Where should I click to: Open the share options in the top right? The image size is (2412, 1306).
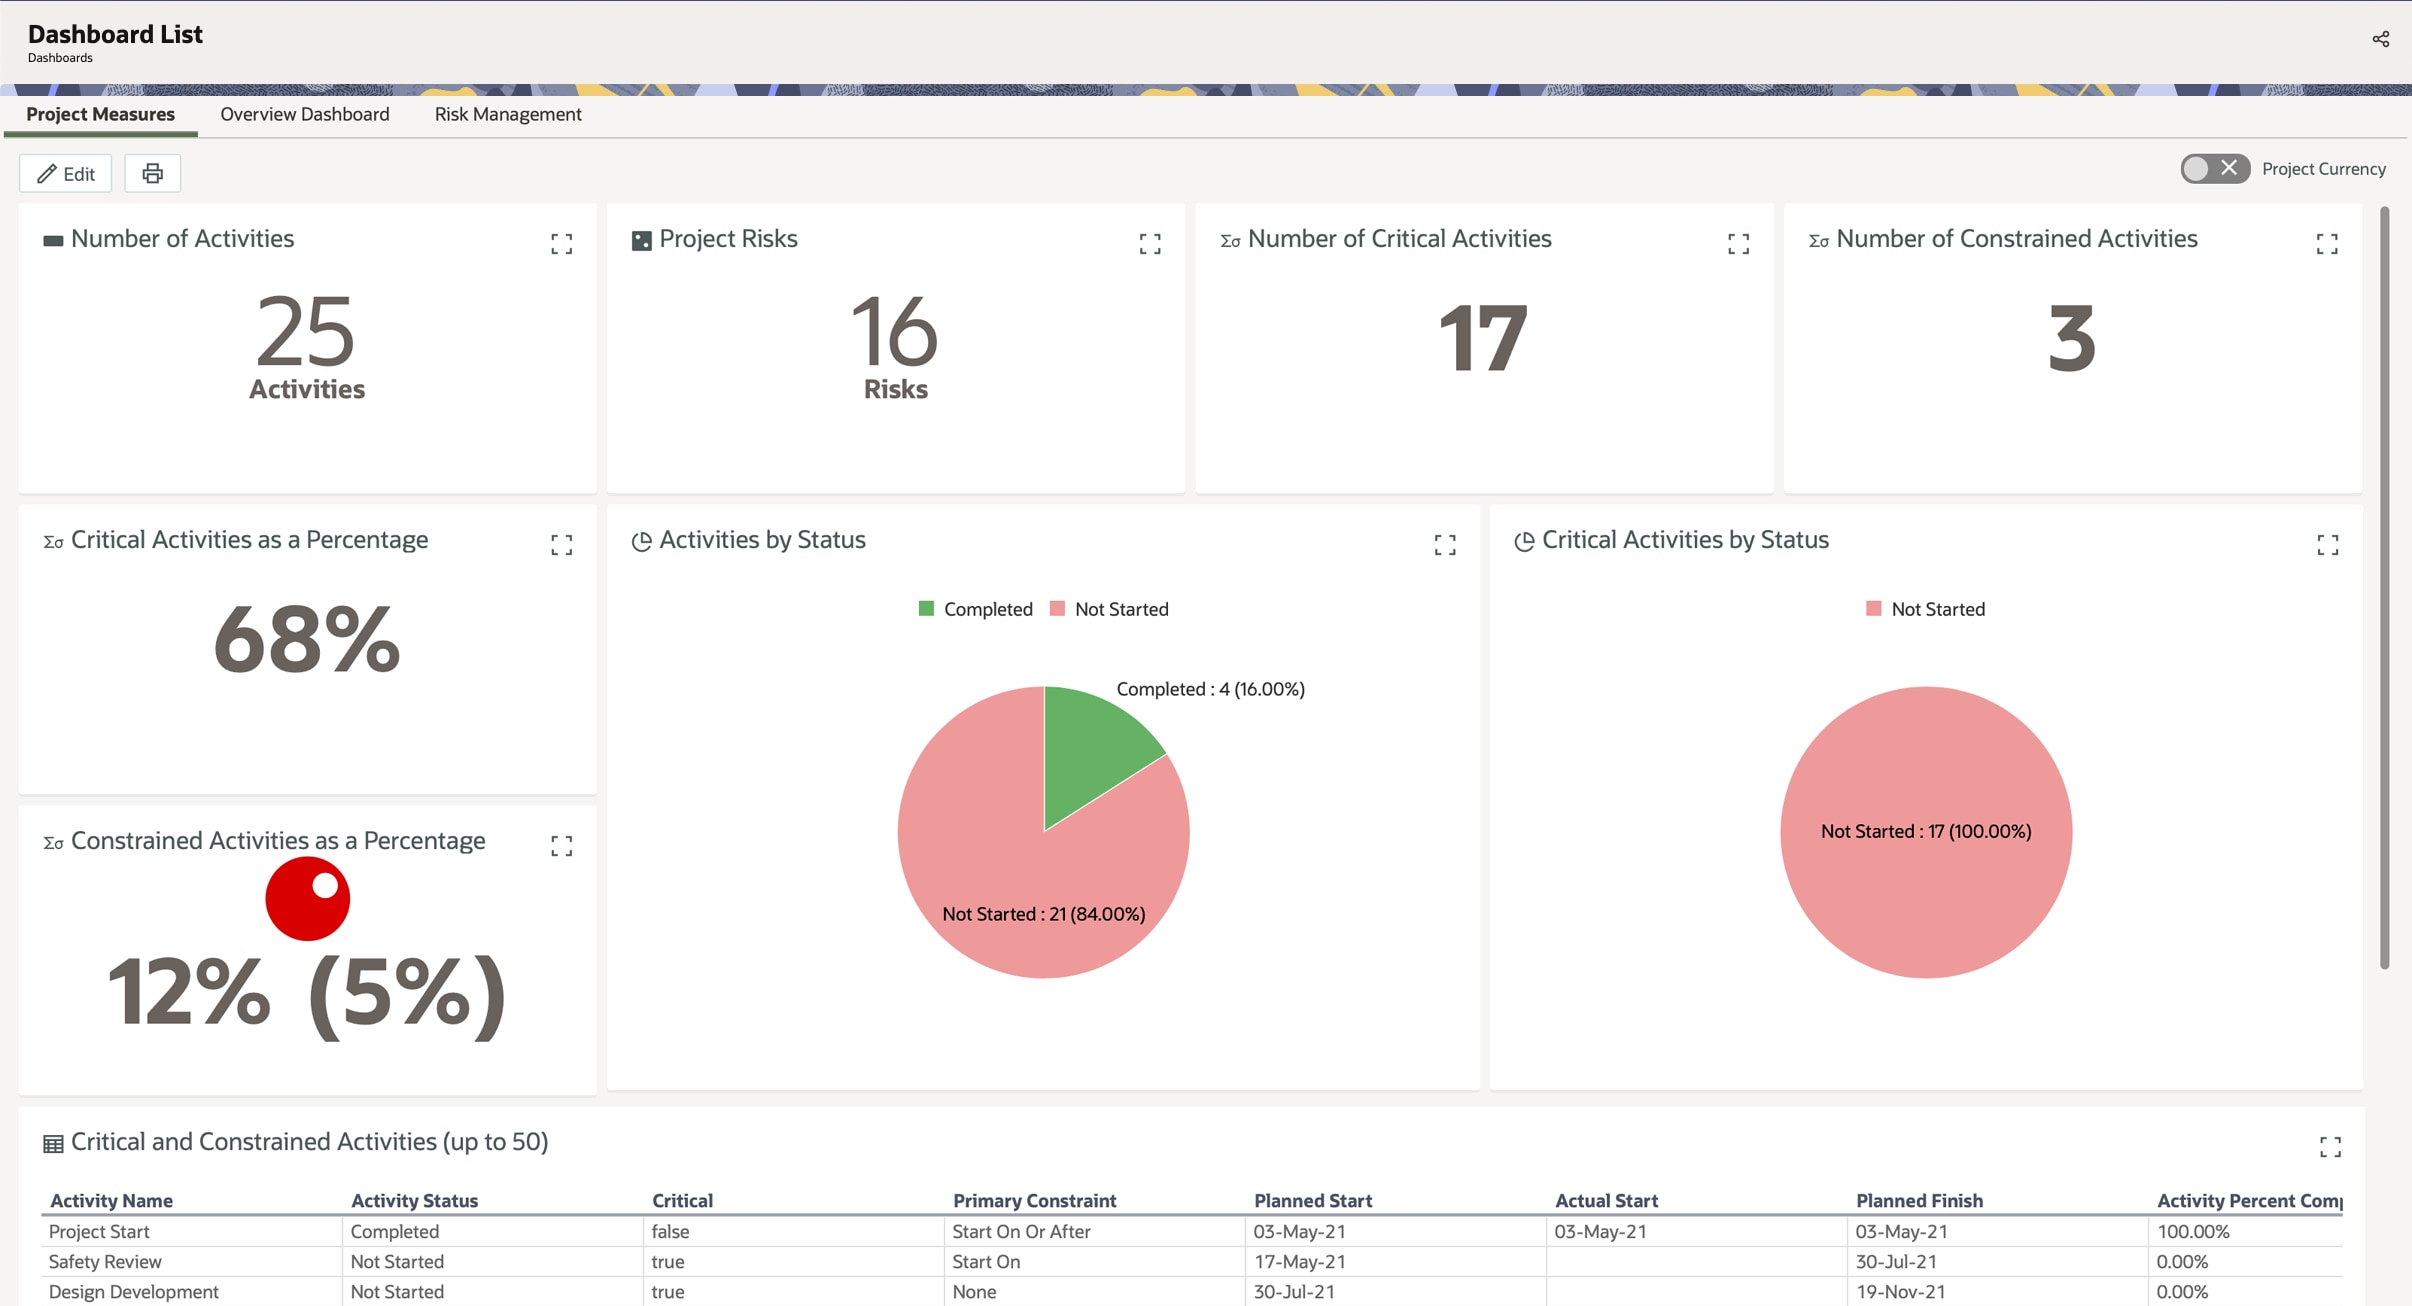[2381, 38]
